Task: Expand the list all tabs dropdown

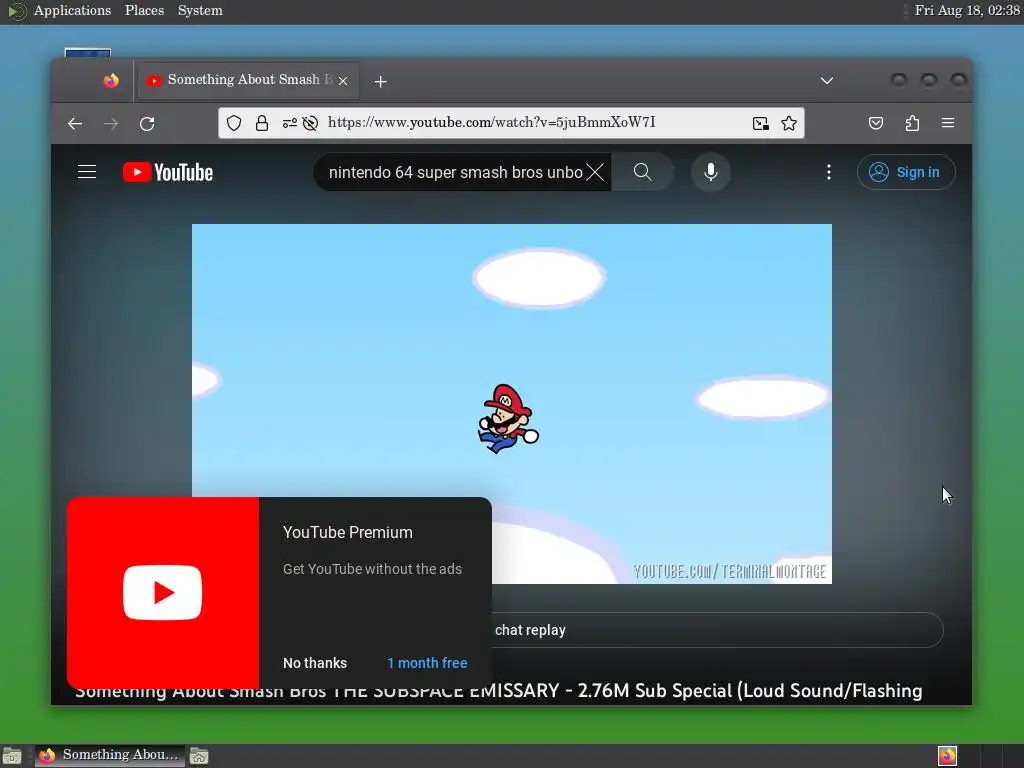Action: tap(827, 80)
